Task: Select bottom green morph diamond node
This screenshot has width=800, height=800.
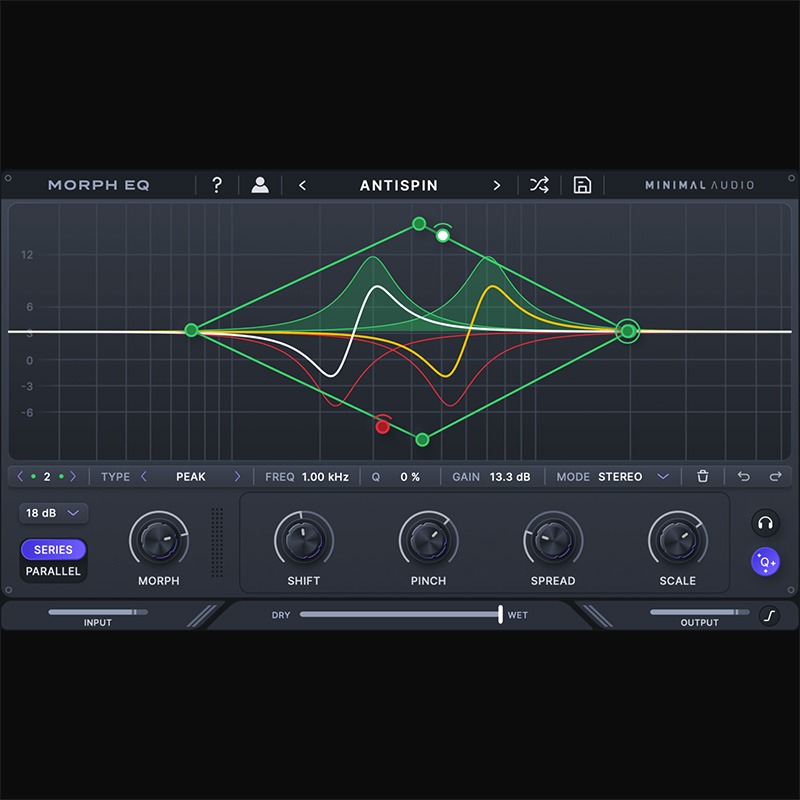Action: pos(422,439)
